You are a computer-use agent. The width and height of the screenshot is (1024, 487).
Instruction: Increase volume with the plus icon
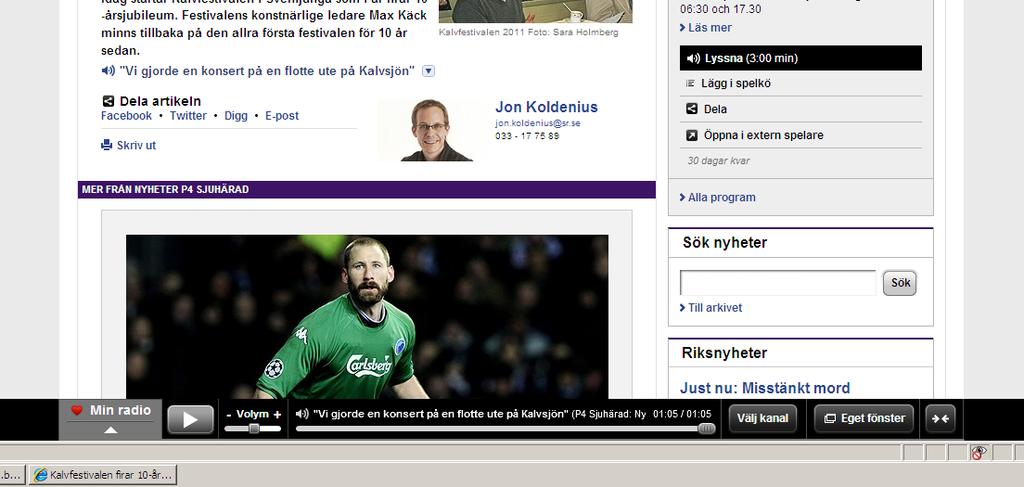click(277, 415)
